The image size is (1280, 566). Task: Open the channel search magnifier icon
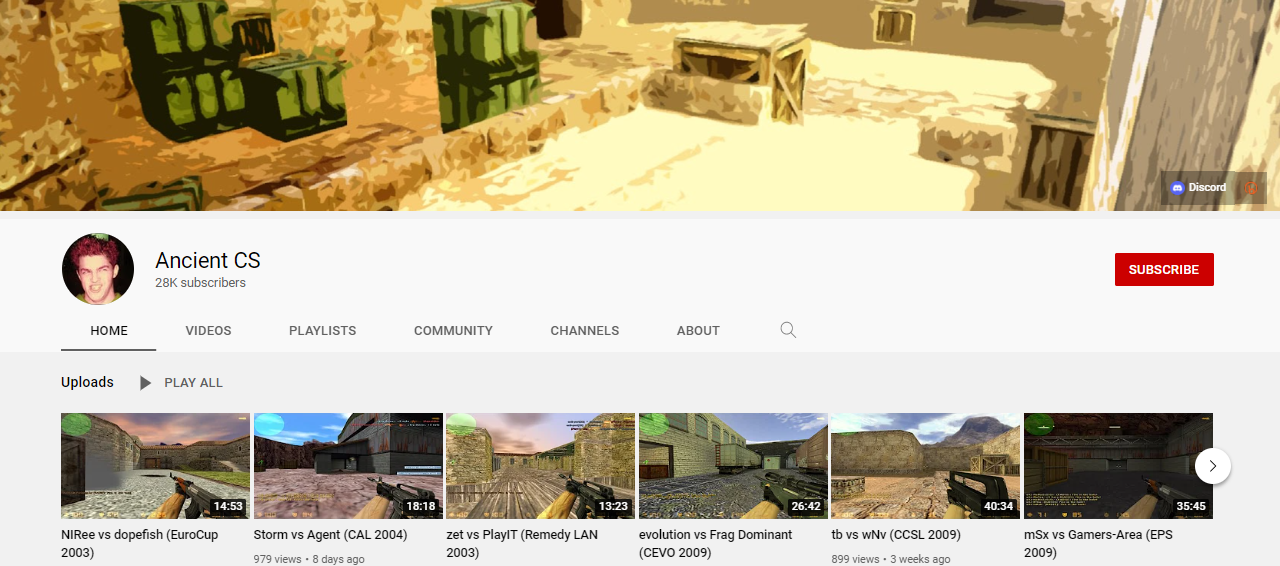click(788, 330)
